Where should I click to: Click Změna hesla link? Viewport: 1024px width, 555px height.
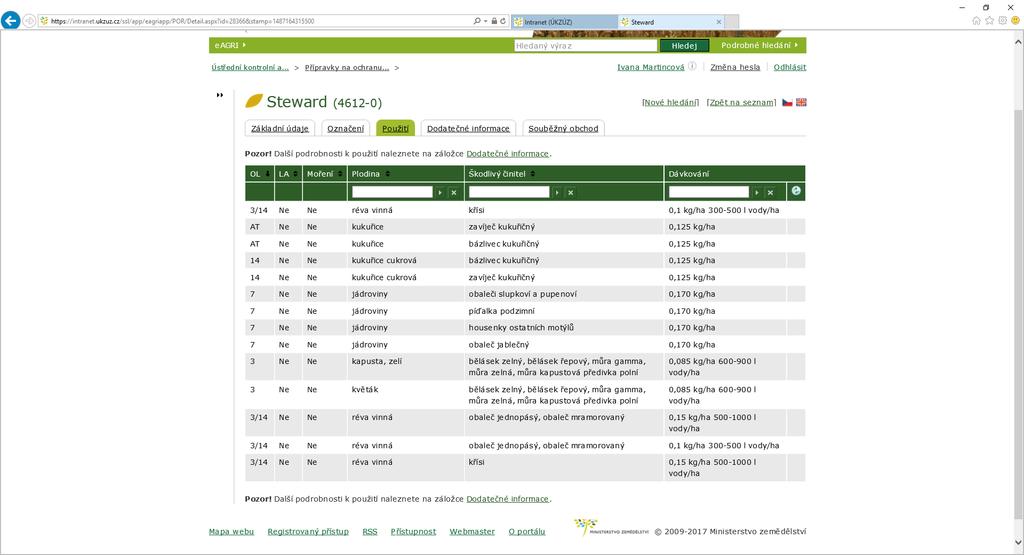(735, 67)
